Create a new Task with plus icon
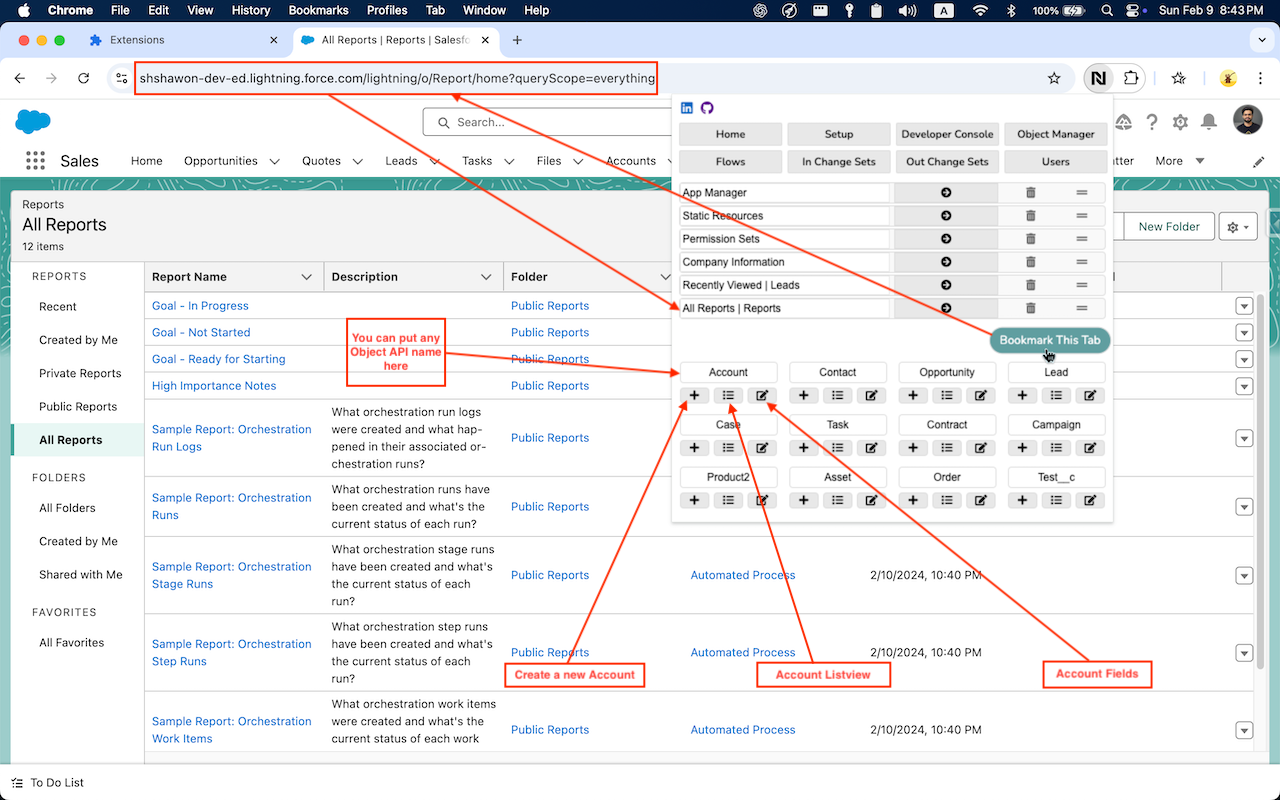This screenshot has height=800, width=1280. [x=803, y=448]
